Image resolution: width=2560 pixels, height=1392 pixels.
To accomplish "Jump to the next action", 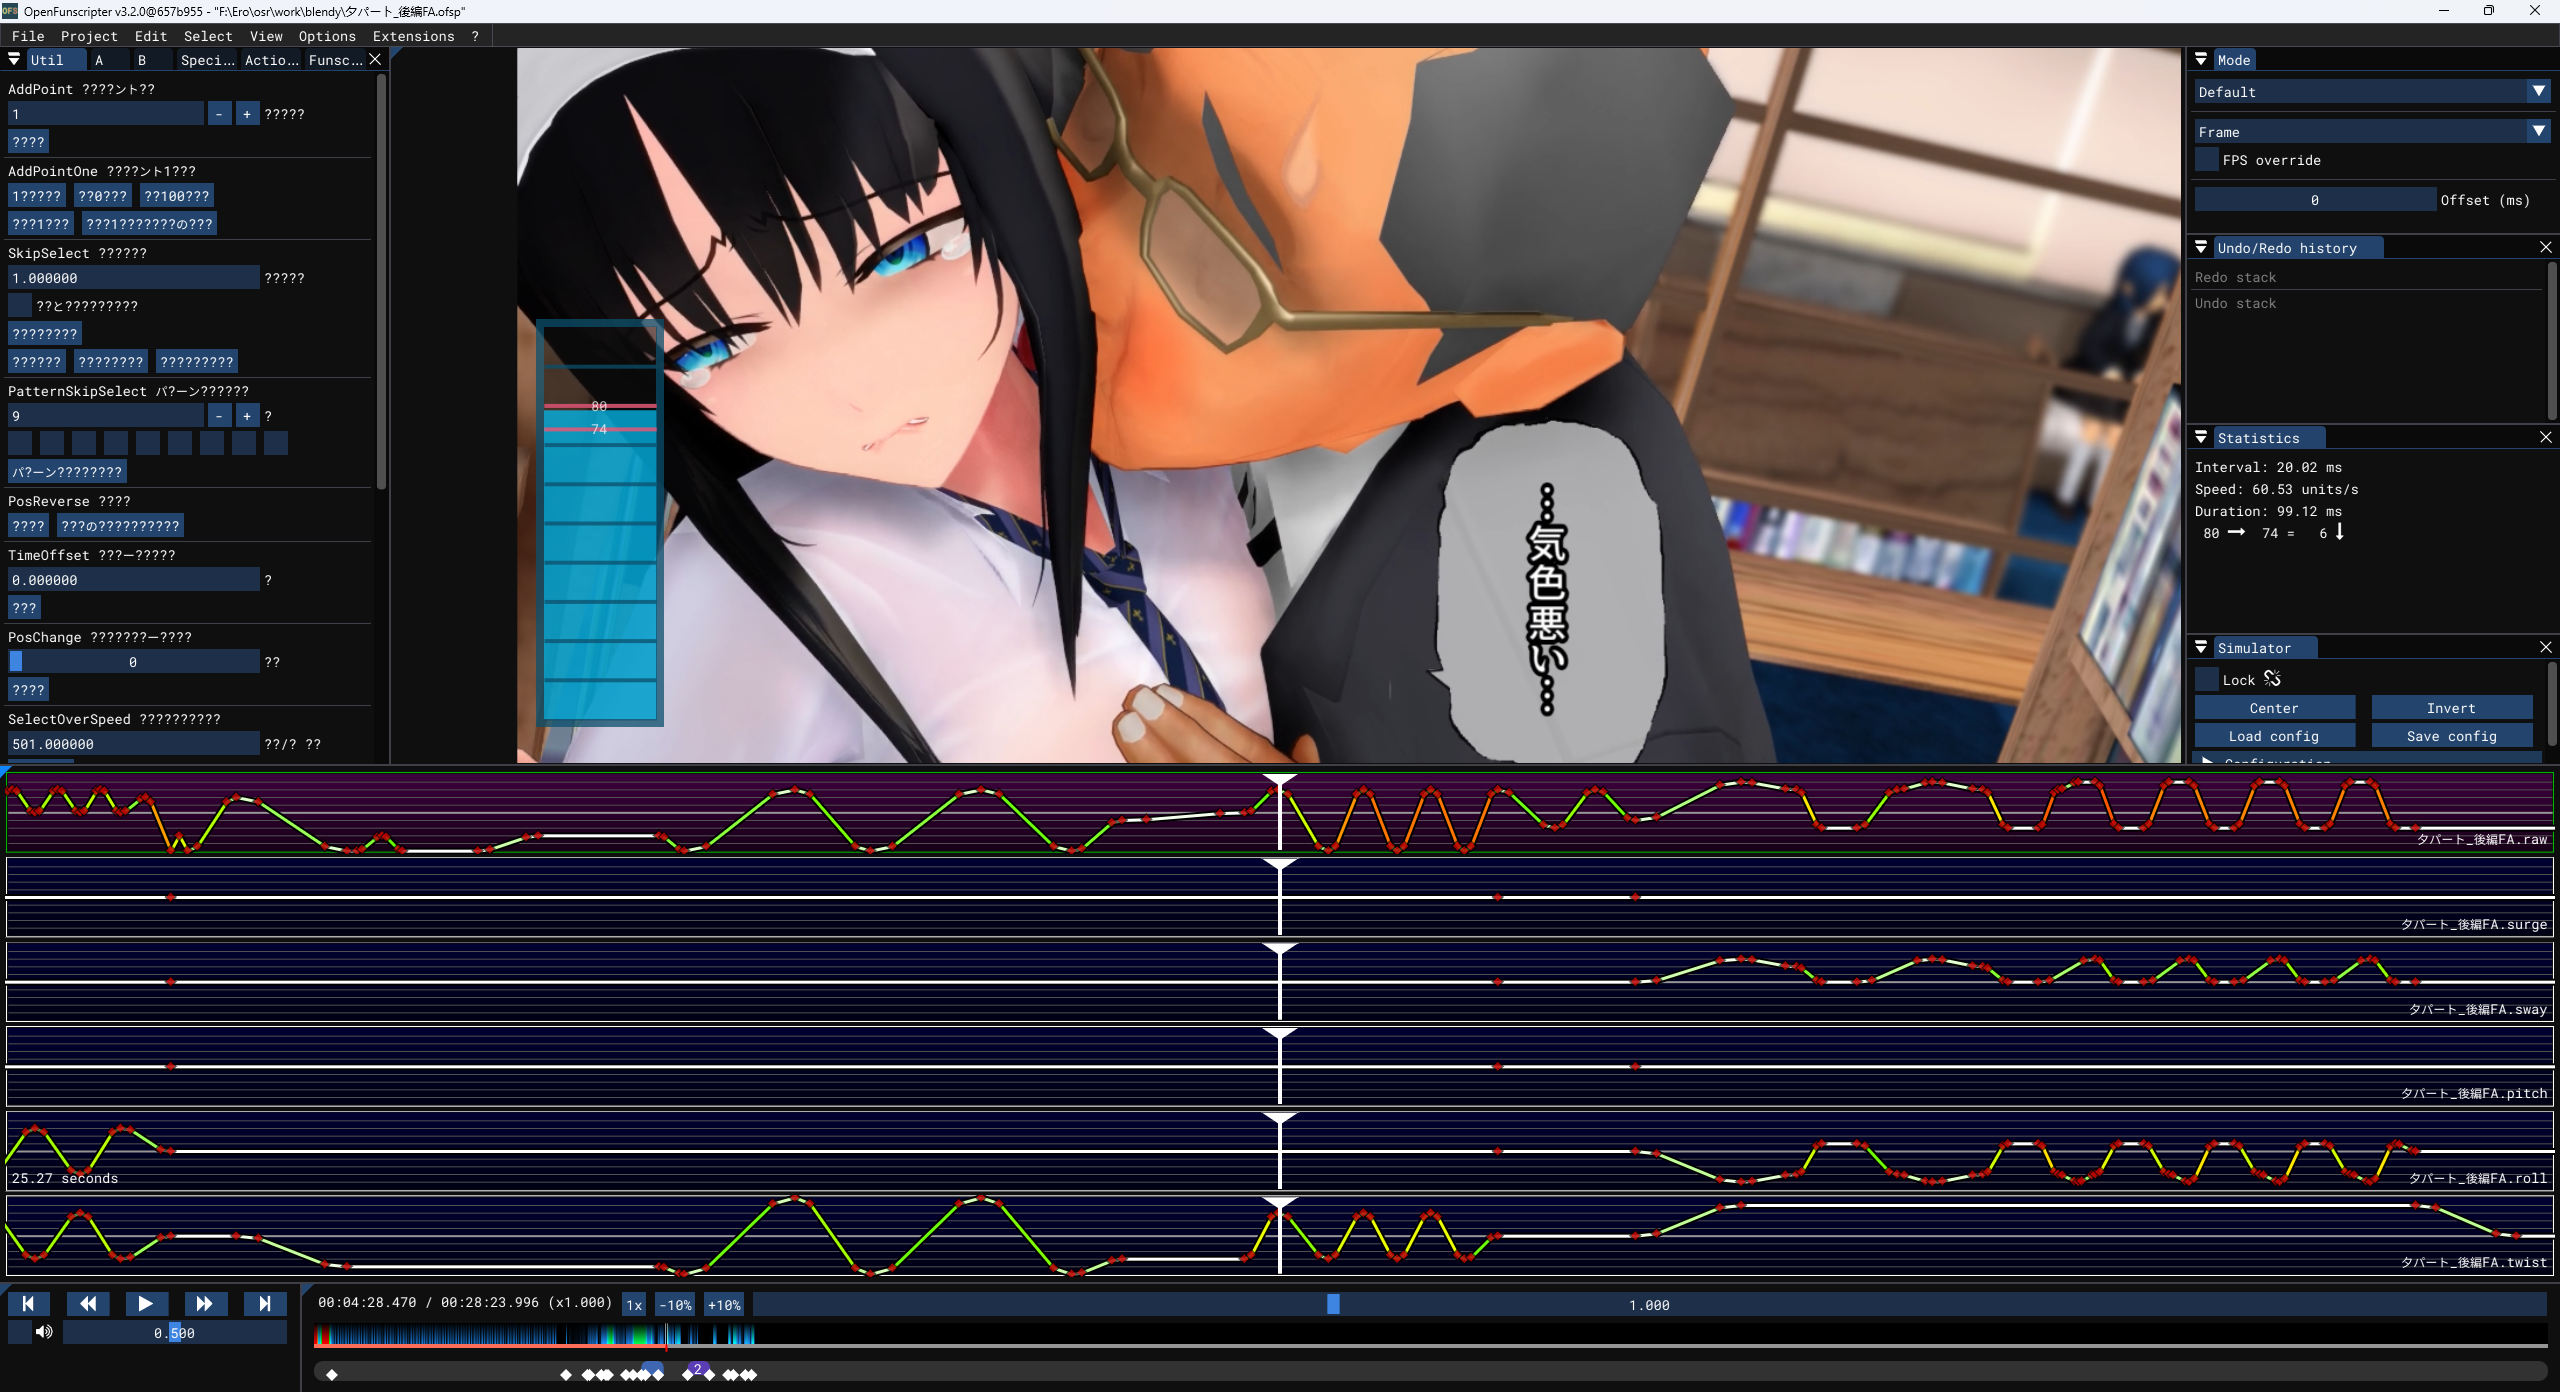I will tap(265, 1303).
